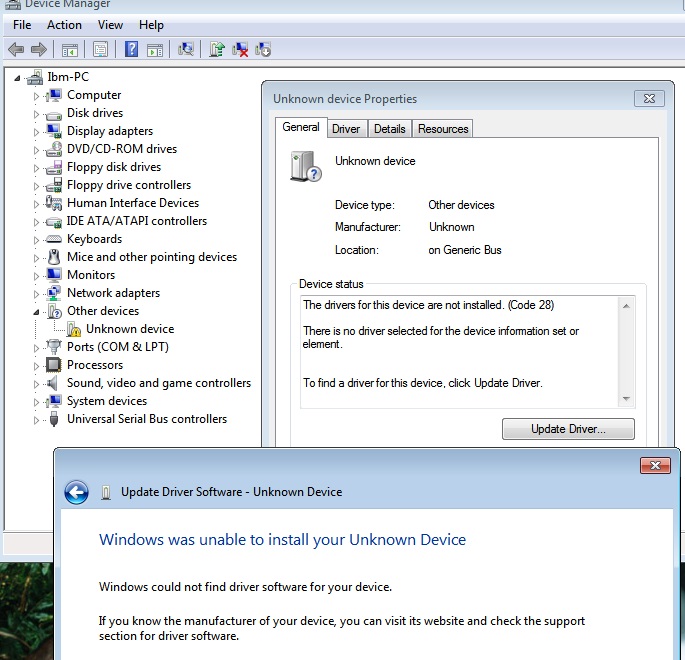This screenshot has width=685, height=660.
Task: Switch to the Details tab
Action: coord(390,129)
